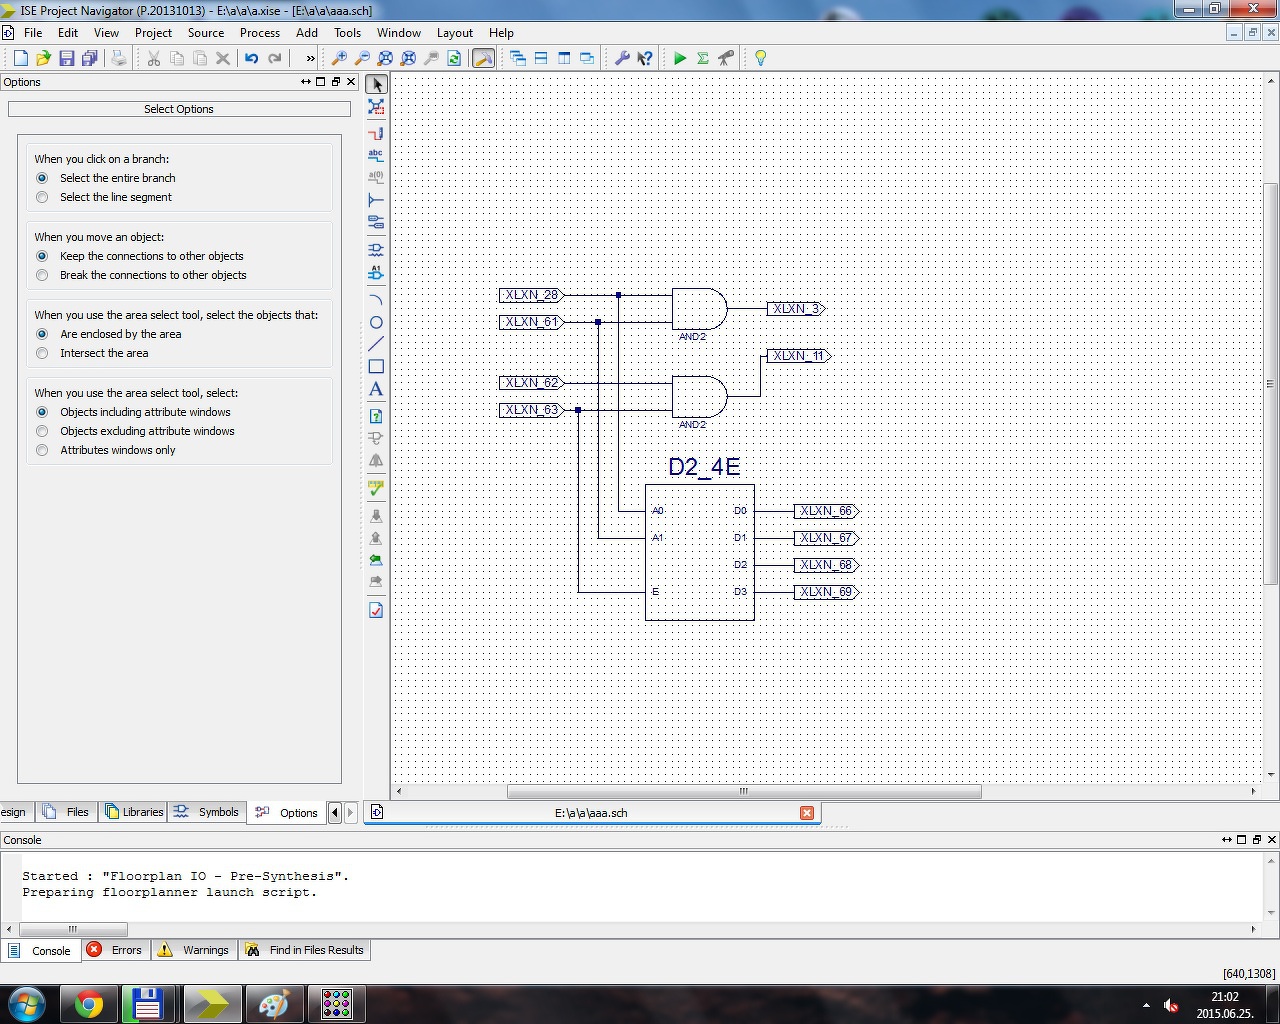1280x1024 pixels.
Task: Select 'Intersect the area' radio button
Action: (42, 353)
